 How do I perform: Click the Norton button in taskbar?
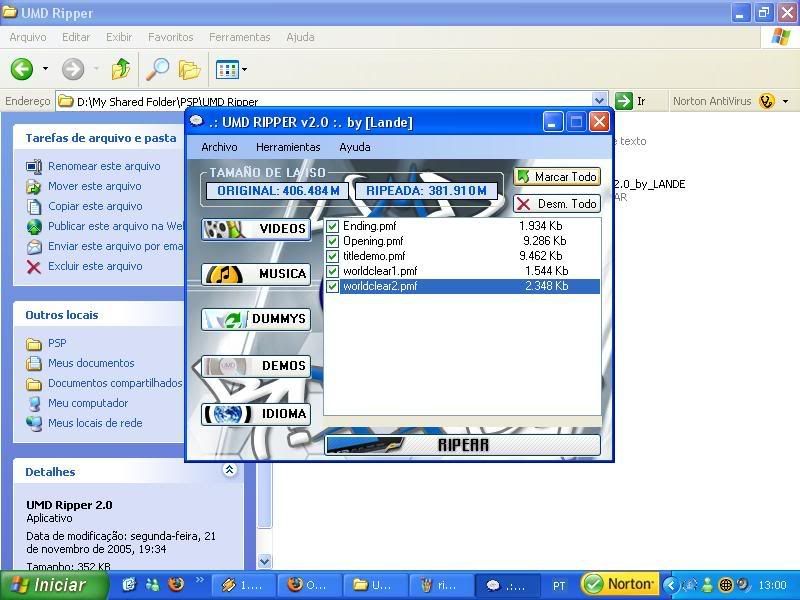tap(618, 584)
